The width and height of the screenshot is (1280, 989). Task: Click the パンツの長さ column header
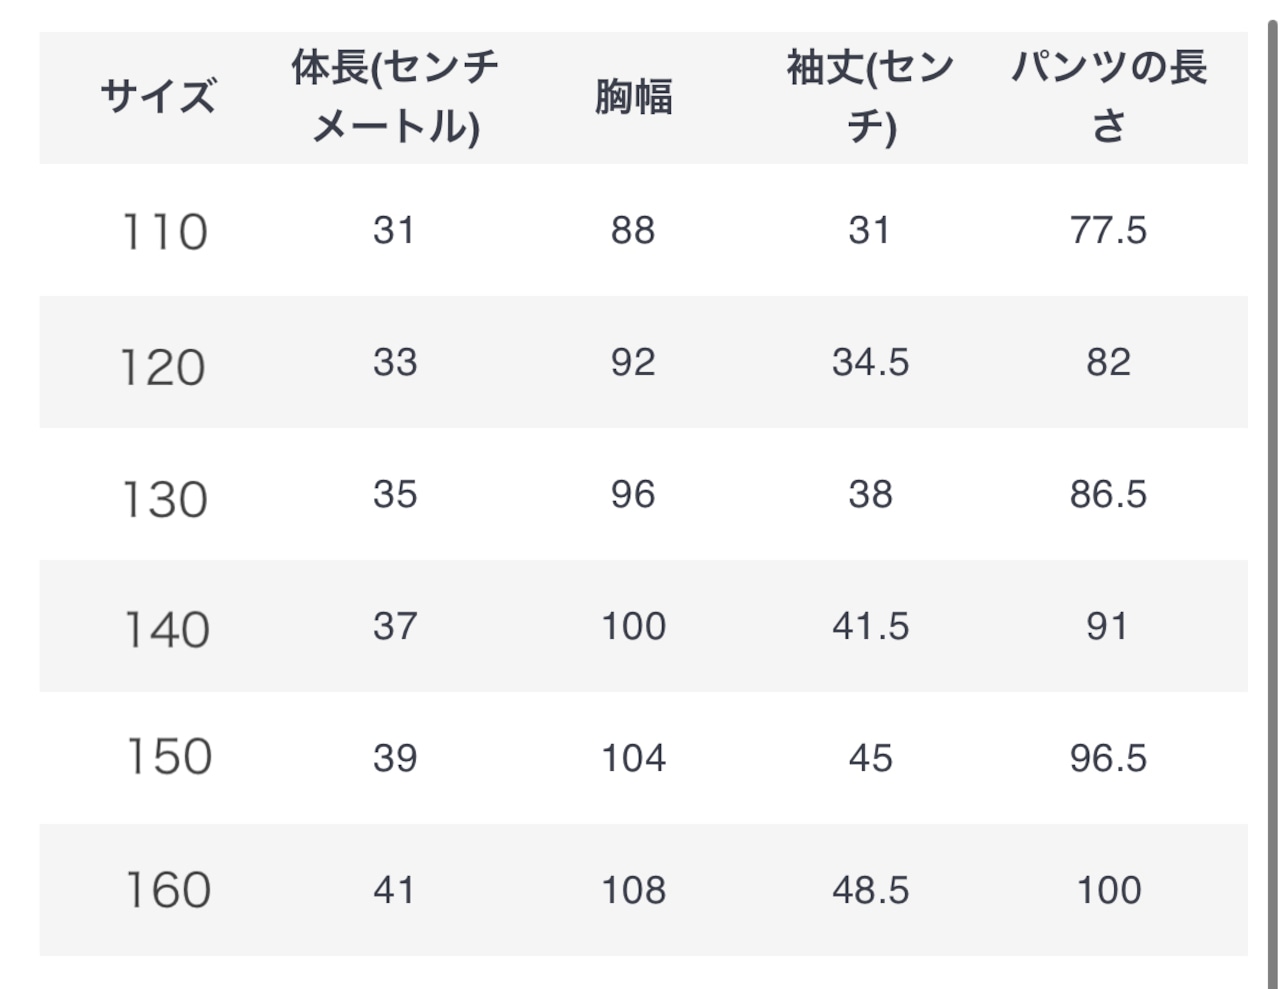pyautogui.click(x=1108, y=98)
